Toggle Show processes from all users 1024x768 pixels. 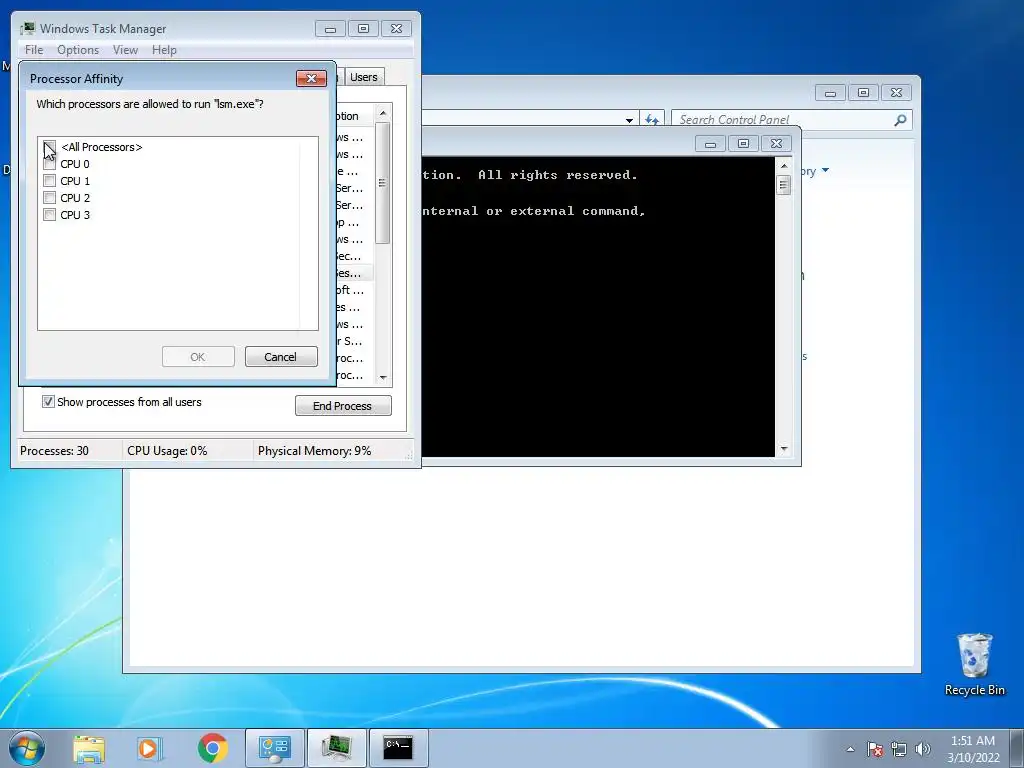click(48, 402)
